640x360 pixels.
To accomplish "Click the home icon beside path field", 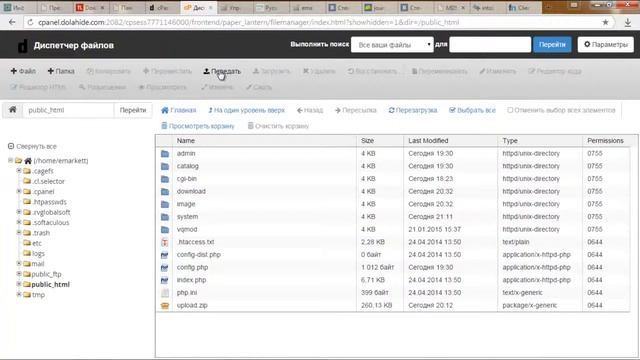I will (x=13, y=110).
